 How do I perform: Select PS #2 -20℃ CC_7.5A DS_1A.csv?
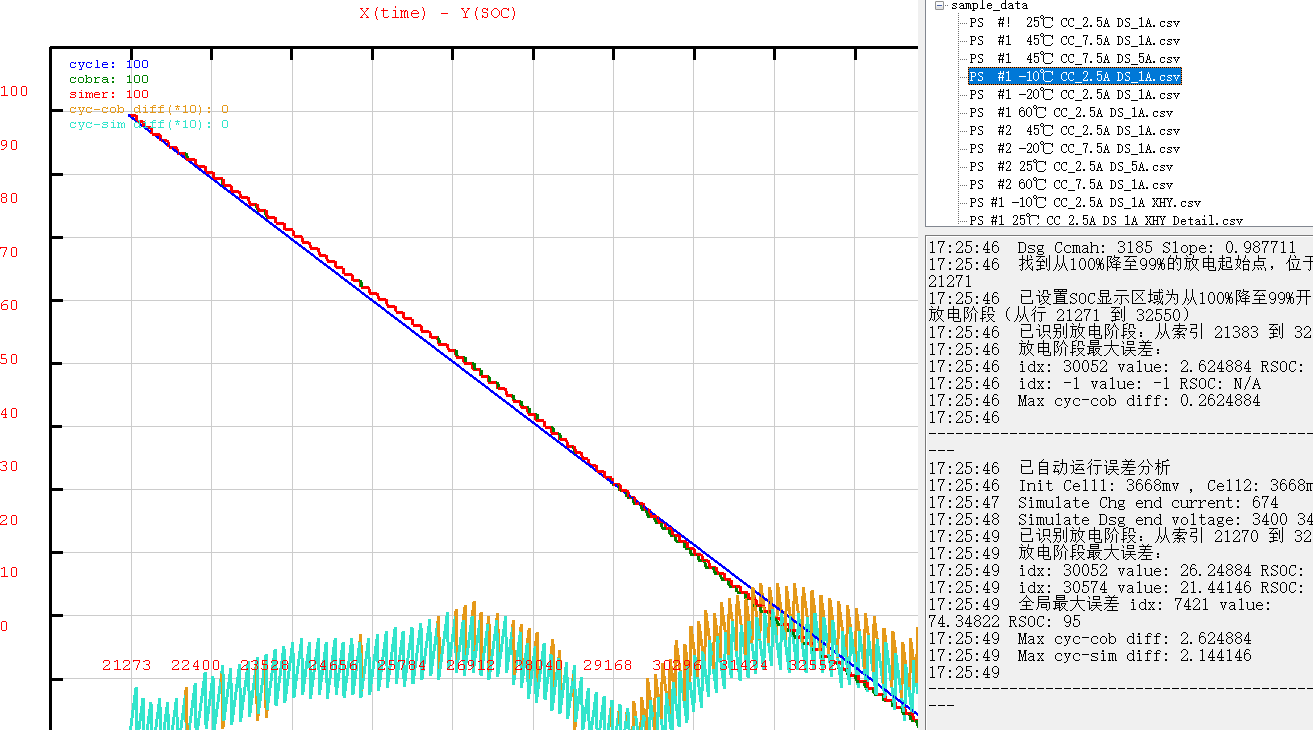click(1075, 148)
